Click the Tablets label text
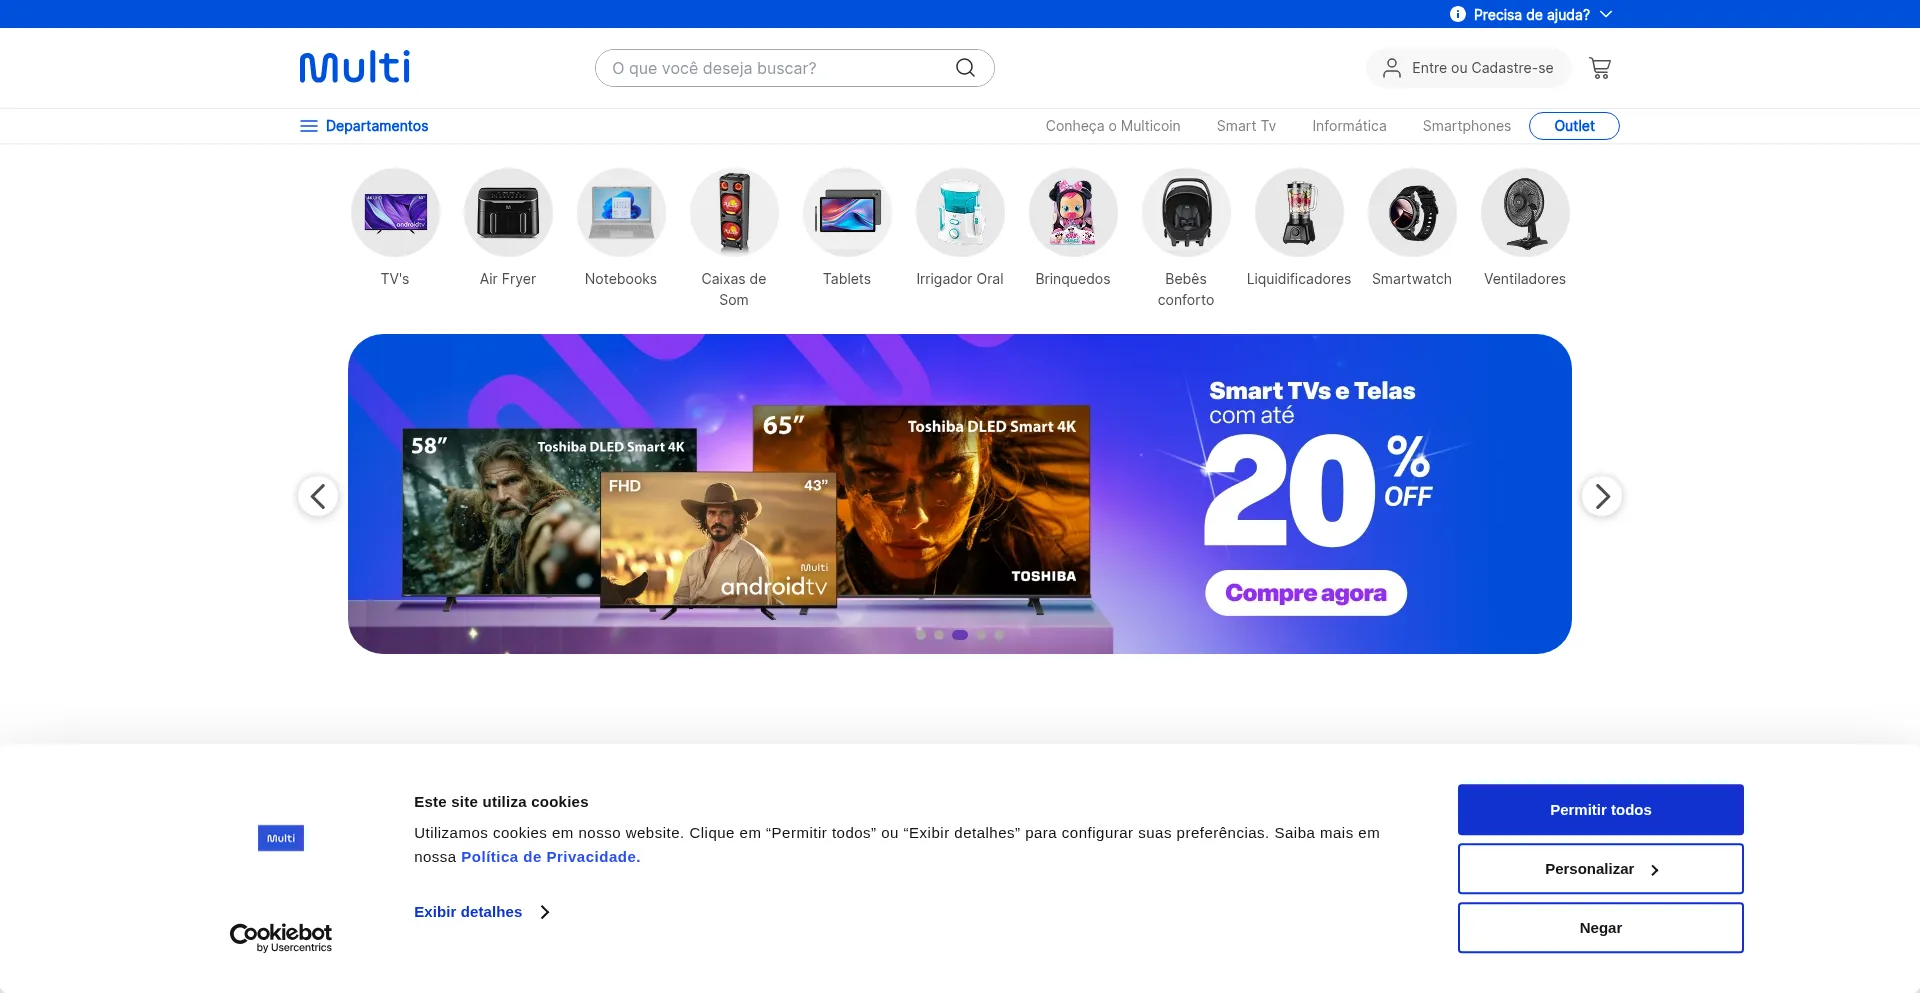Screen dimensions: 1920x993 point(847,279)
